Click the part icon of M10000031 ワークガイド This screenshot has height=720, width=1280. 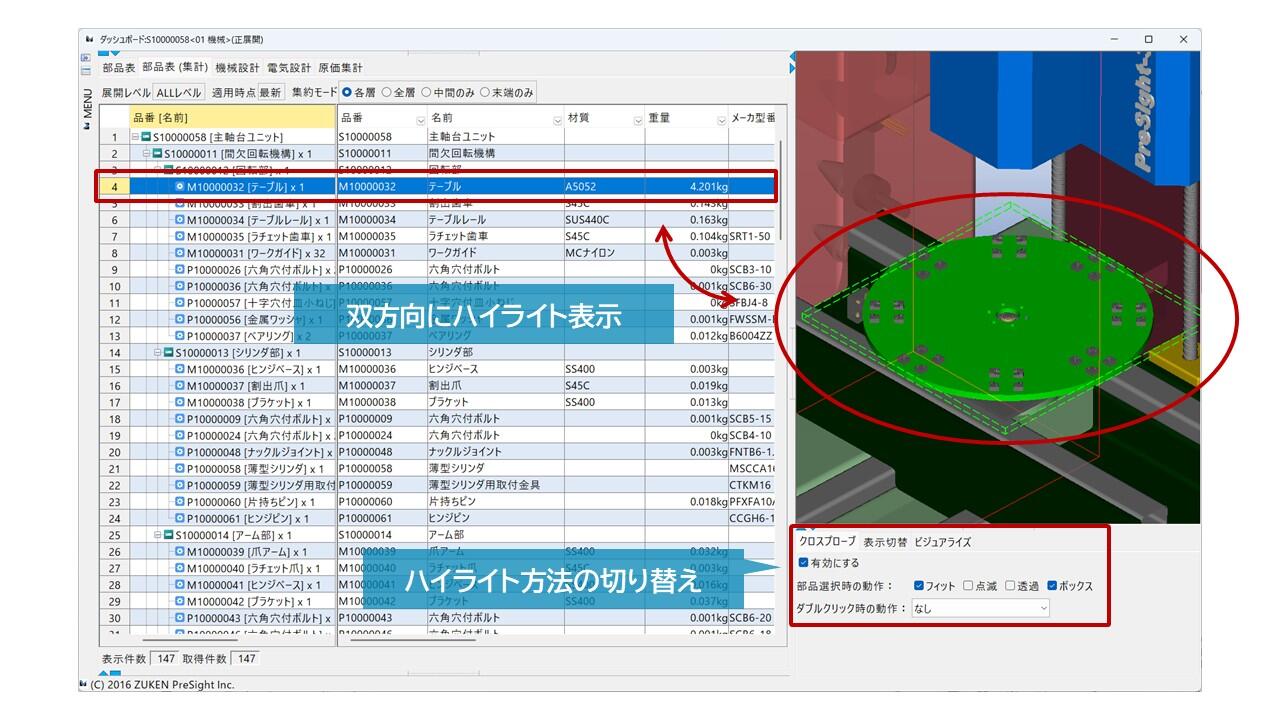click(180, 253)
